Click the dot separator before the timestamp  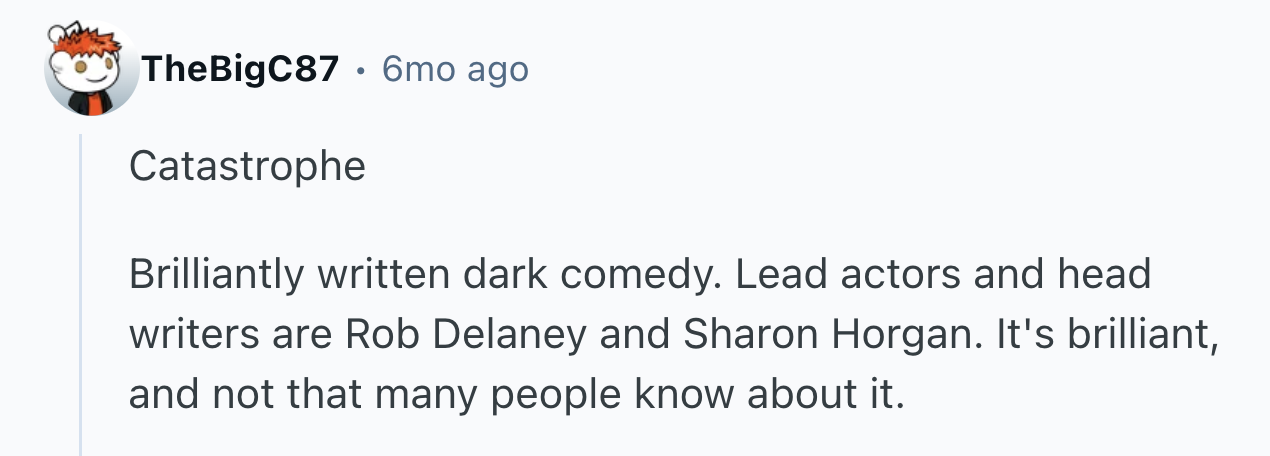(360, 71)
